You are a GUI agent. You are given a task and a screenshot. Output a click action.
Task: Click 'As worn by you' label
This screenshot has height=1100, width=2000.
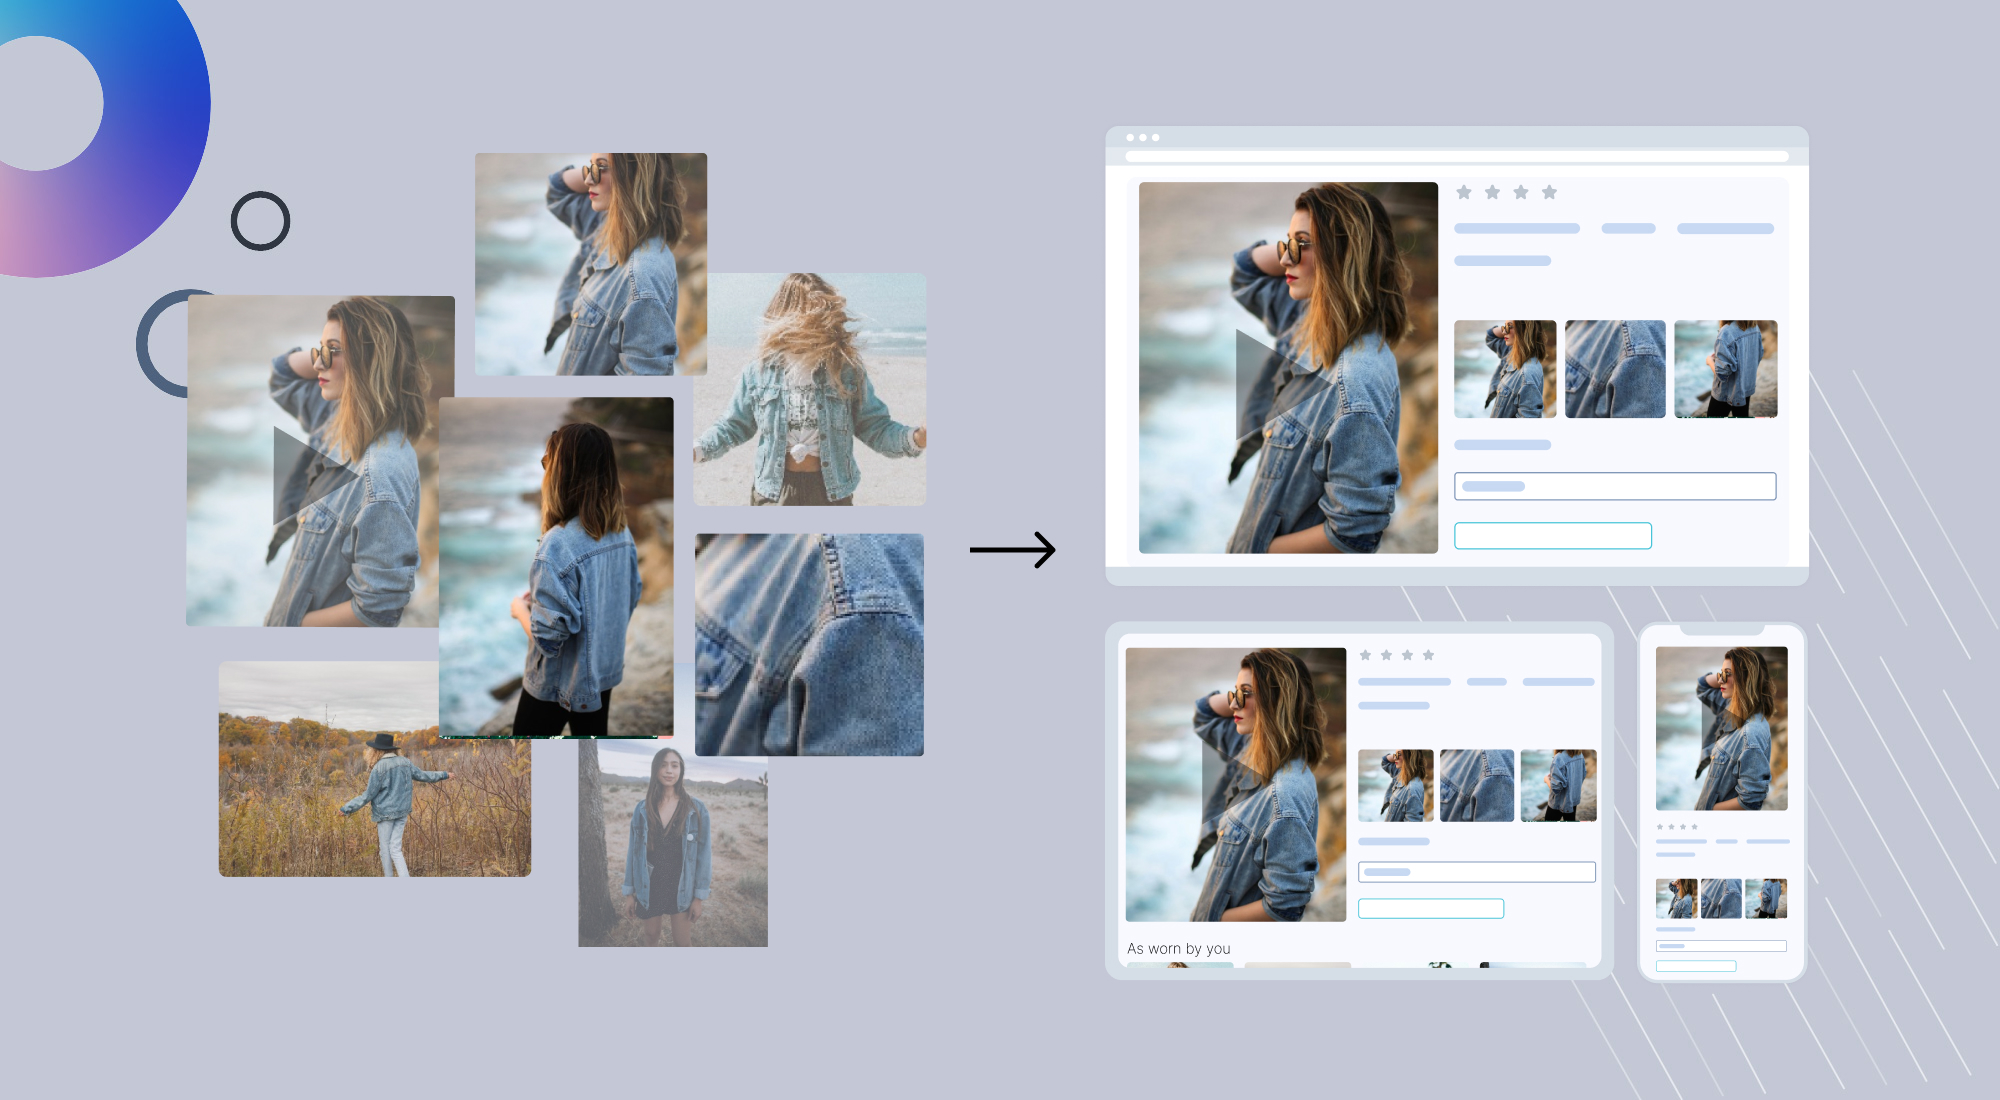(1178, 948)
